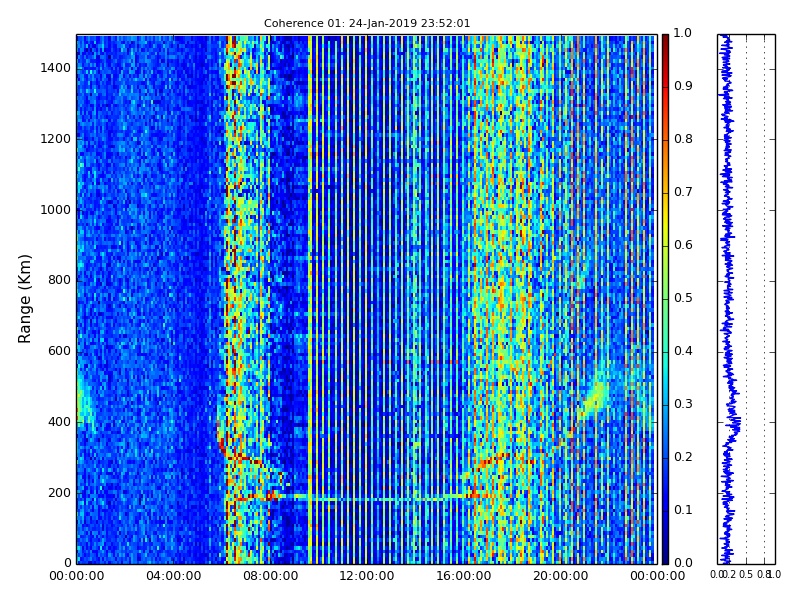Click the colorbar label 0.5
The width and height of the screenshot is (800, 600).
tap(683, 298)
